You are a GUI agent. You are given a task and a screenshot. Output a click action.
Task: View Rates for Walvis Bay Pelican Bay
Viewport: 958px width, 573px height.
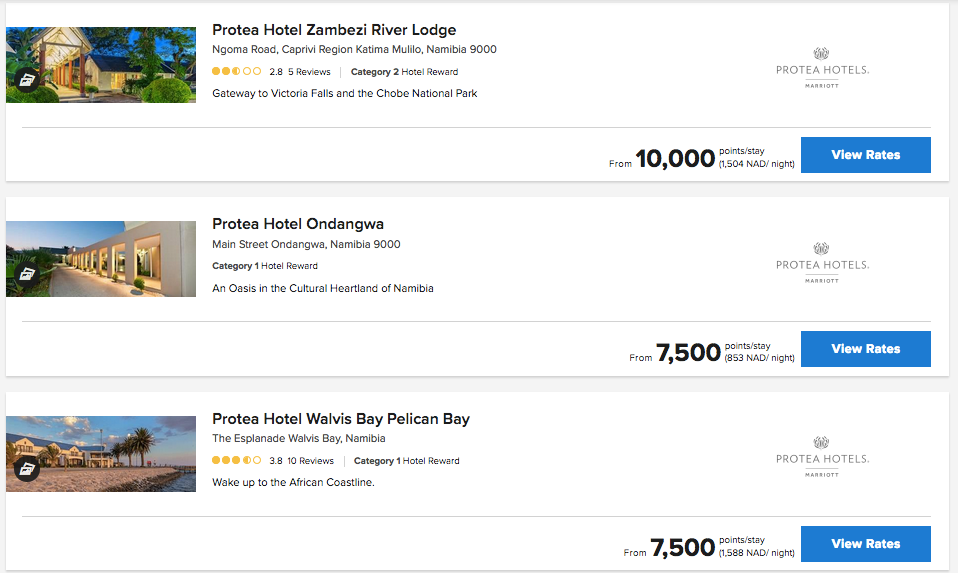[x=865, y=544]
